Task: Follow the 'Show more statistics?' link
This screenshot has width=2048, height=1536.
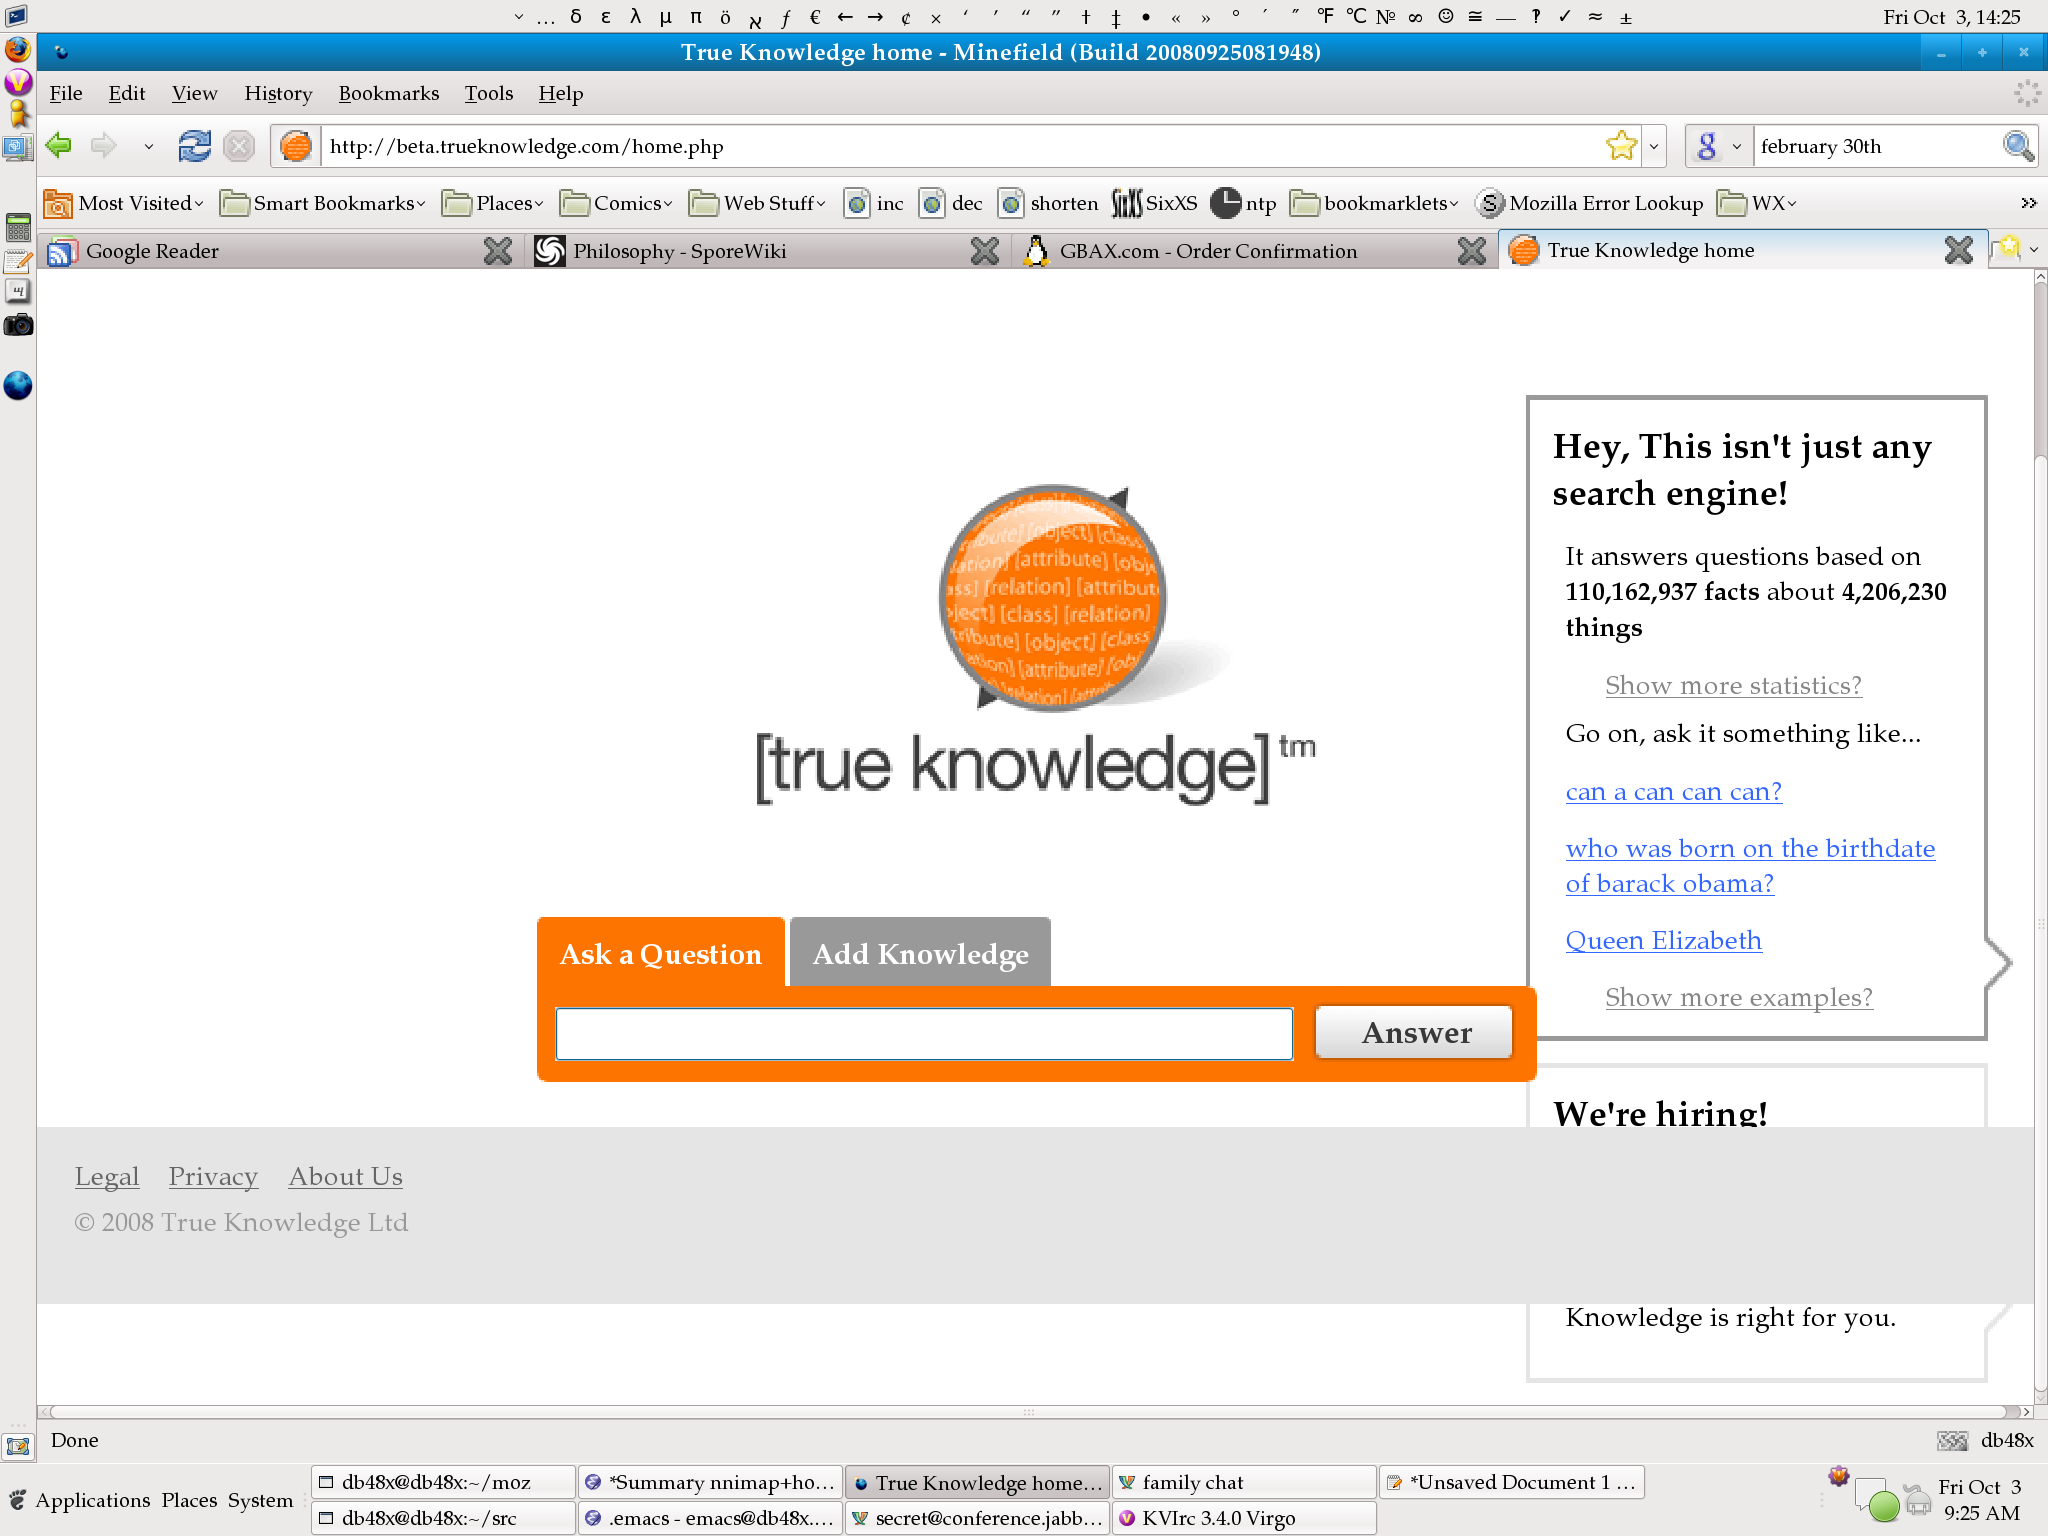Action: click(1733, 686)
